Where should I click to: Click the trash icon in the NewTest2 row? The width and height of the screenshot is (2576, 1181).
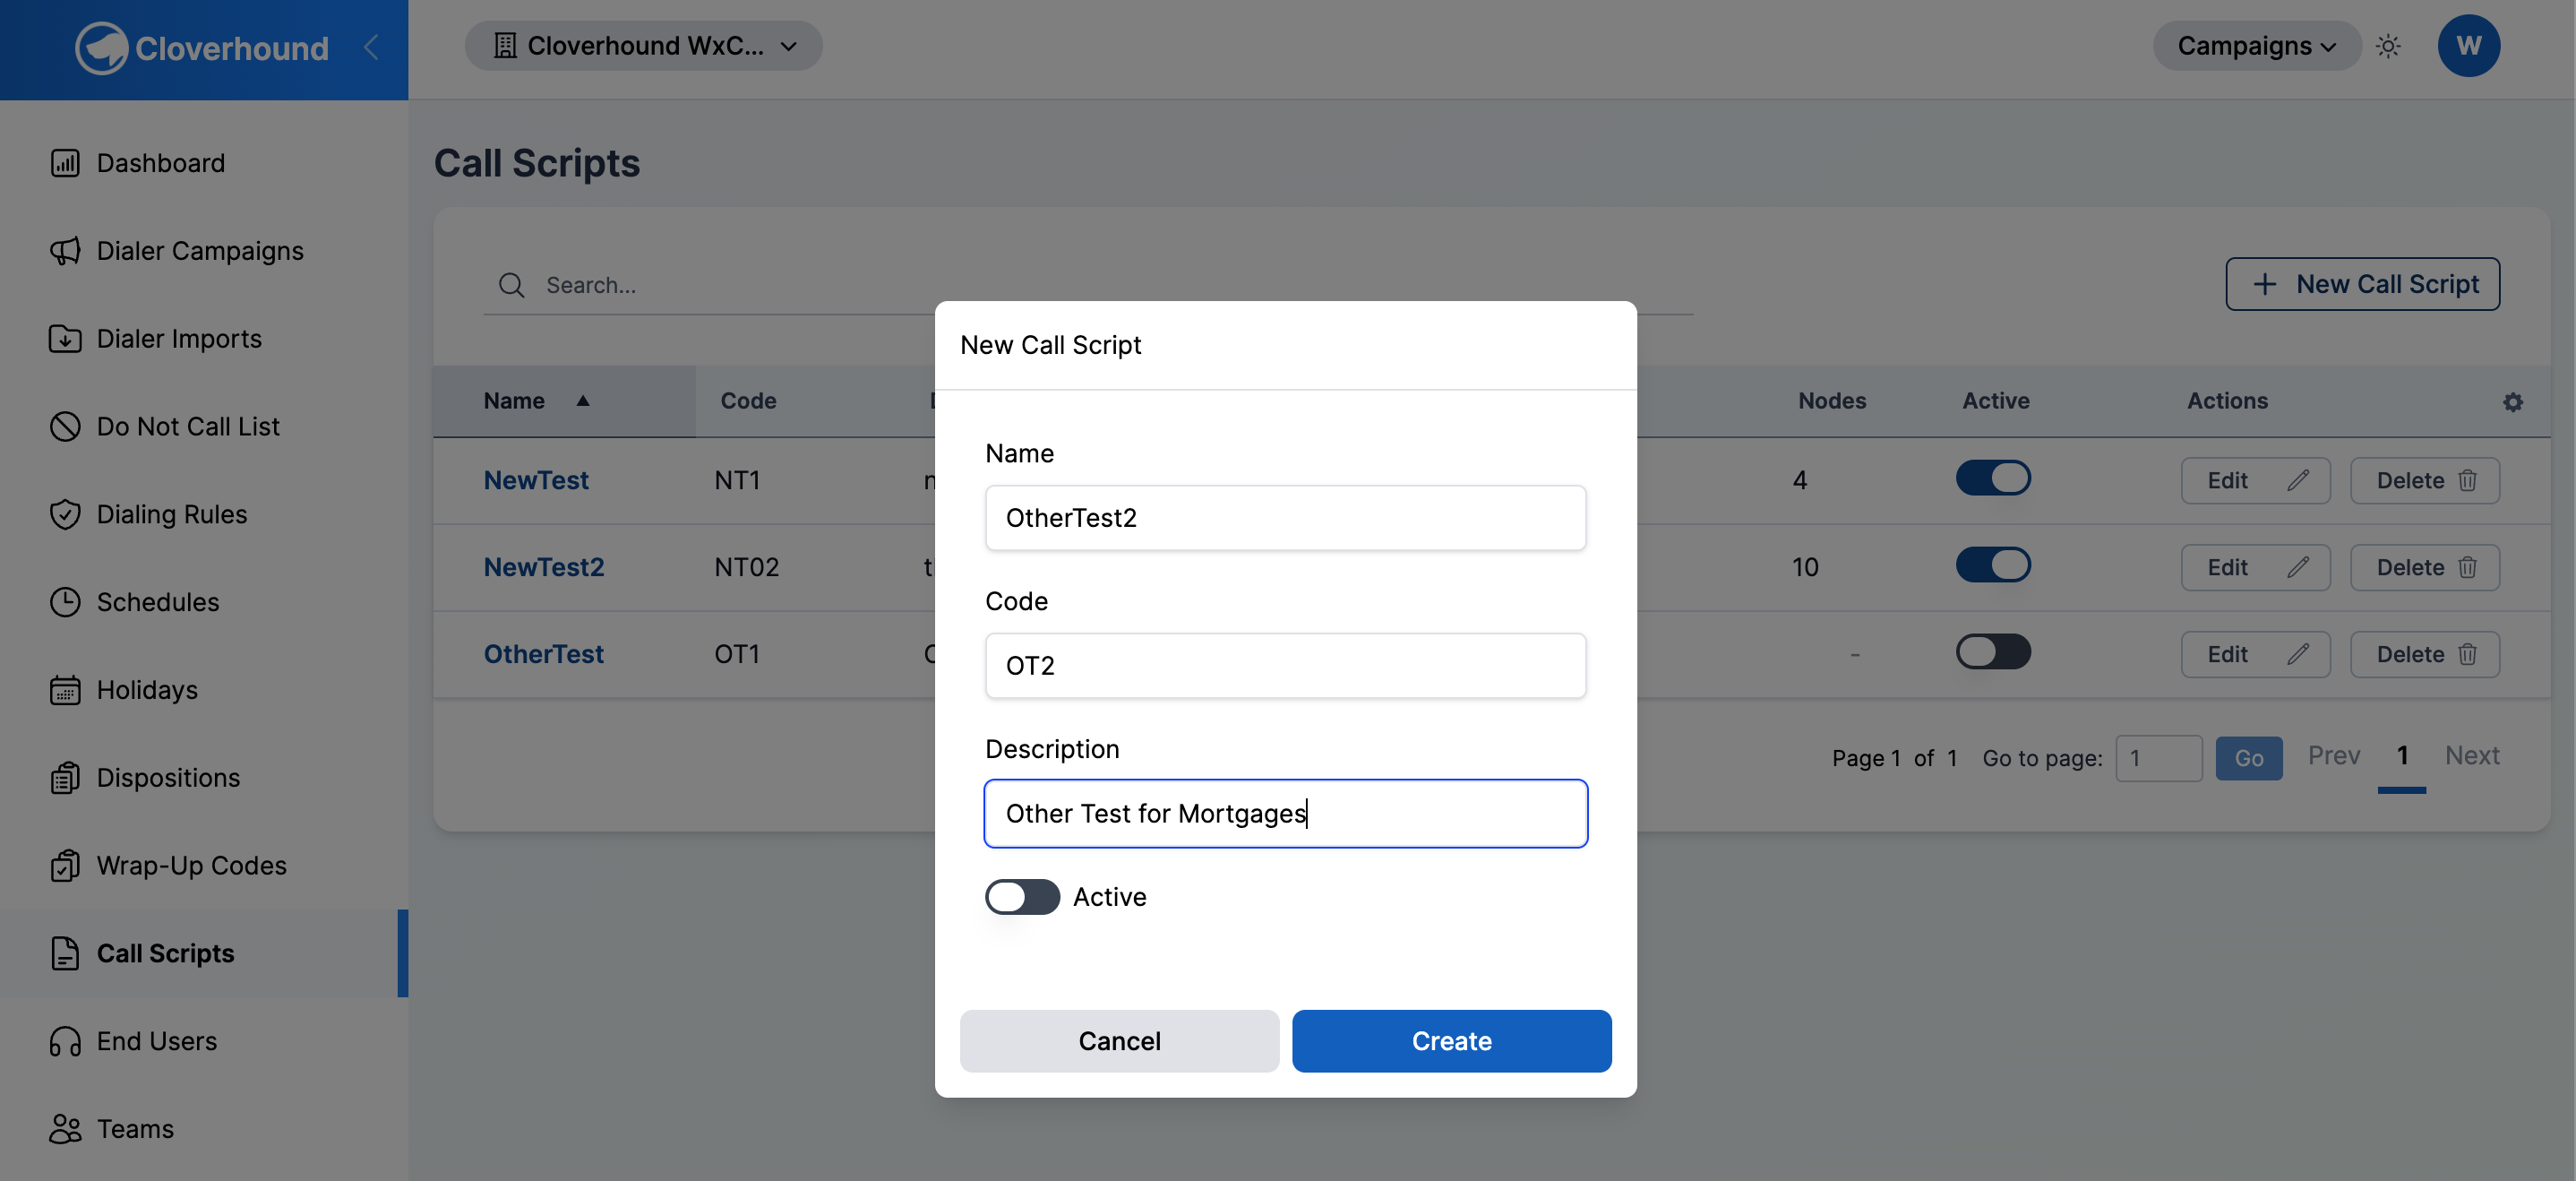point(2467,567)
